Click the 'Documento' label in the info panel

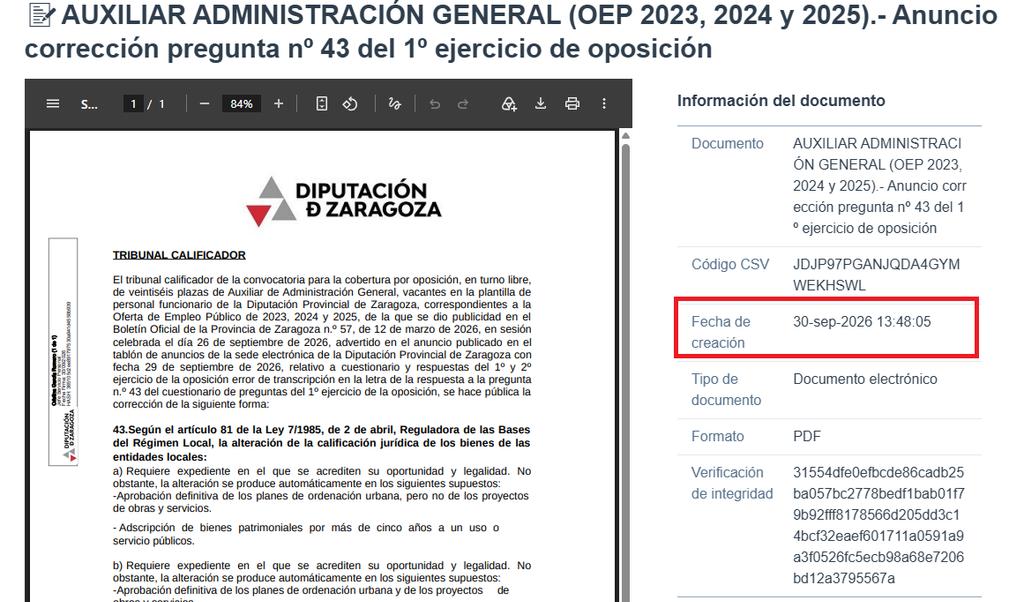tap(728, 144)
